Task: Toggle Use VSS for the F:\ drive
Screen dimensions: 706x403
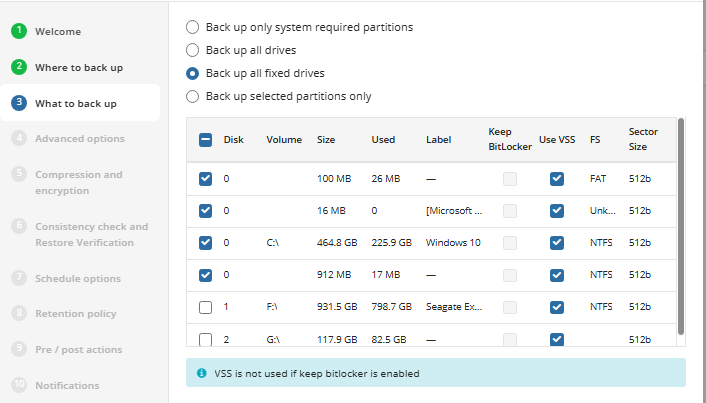Action: [x=557, y=307]
